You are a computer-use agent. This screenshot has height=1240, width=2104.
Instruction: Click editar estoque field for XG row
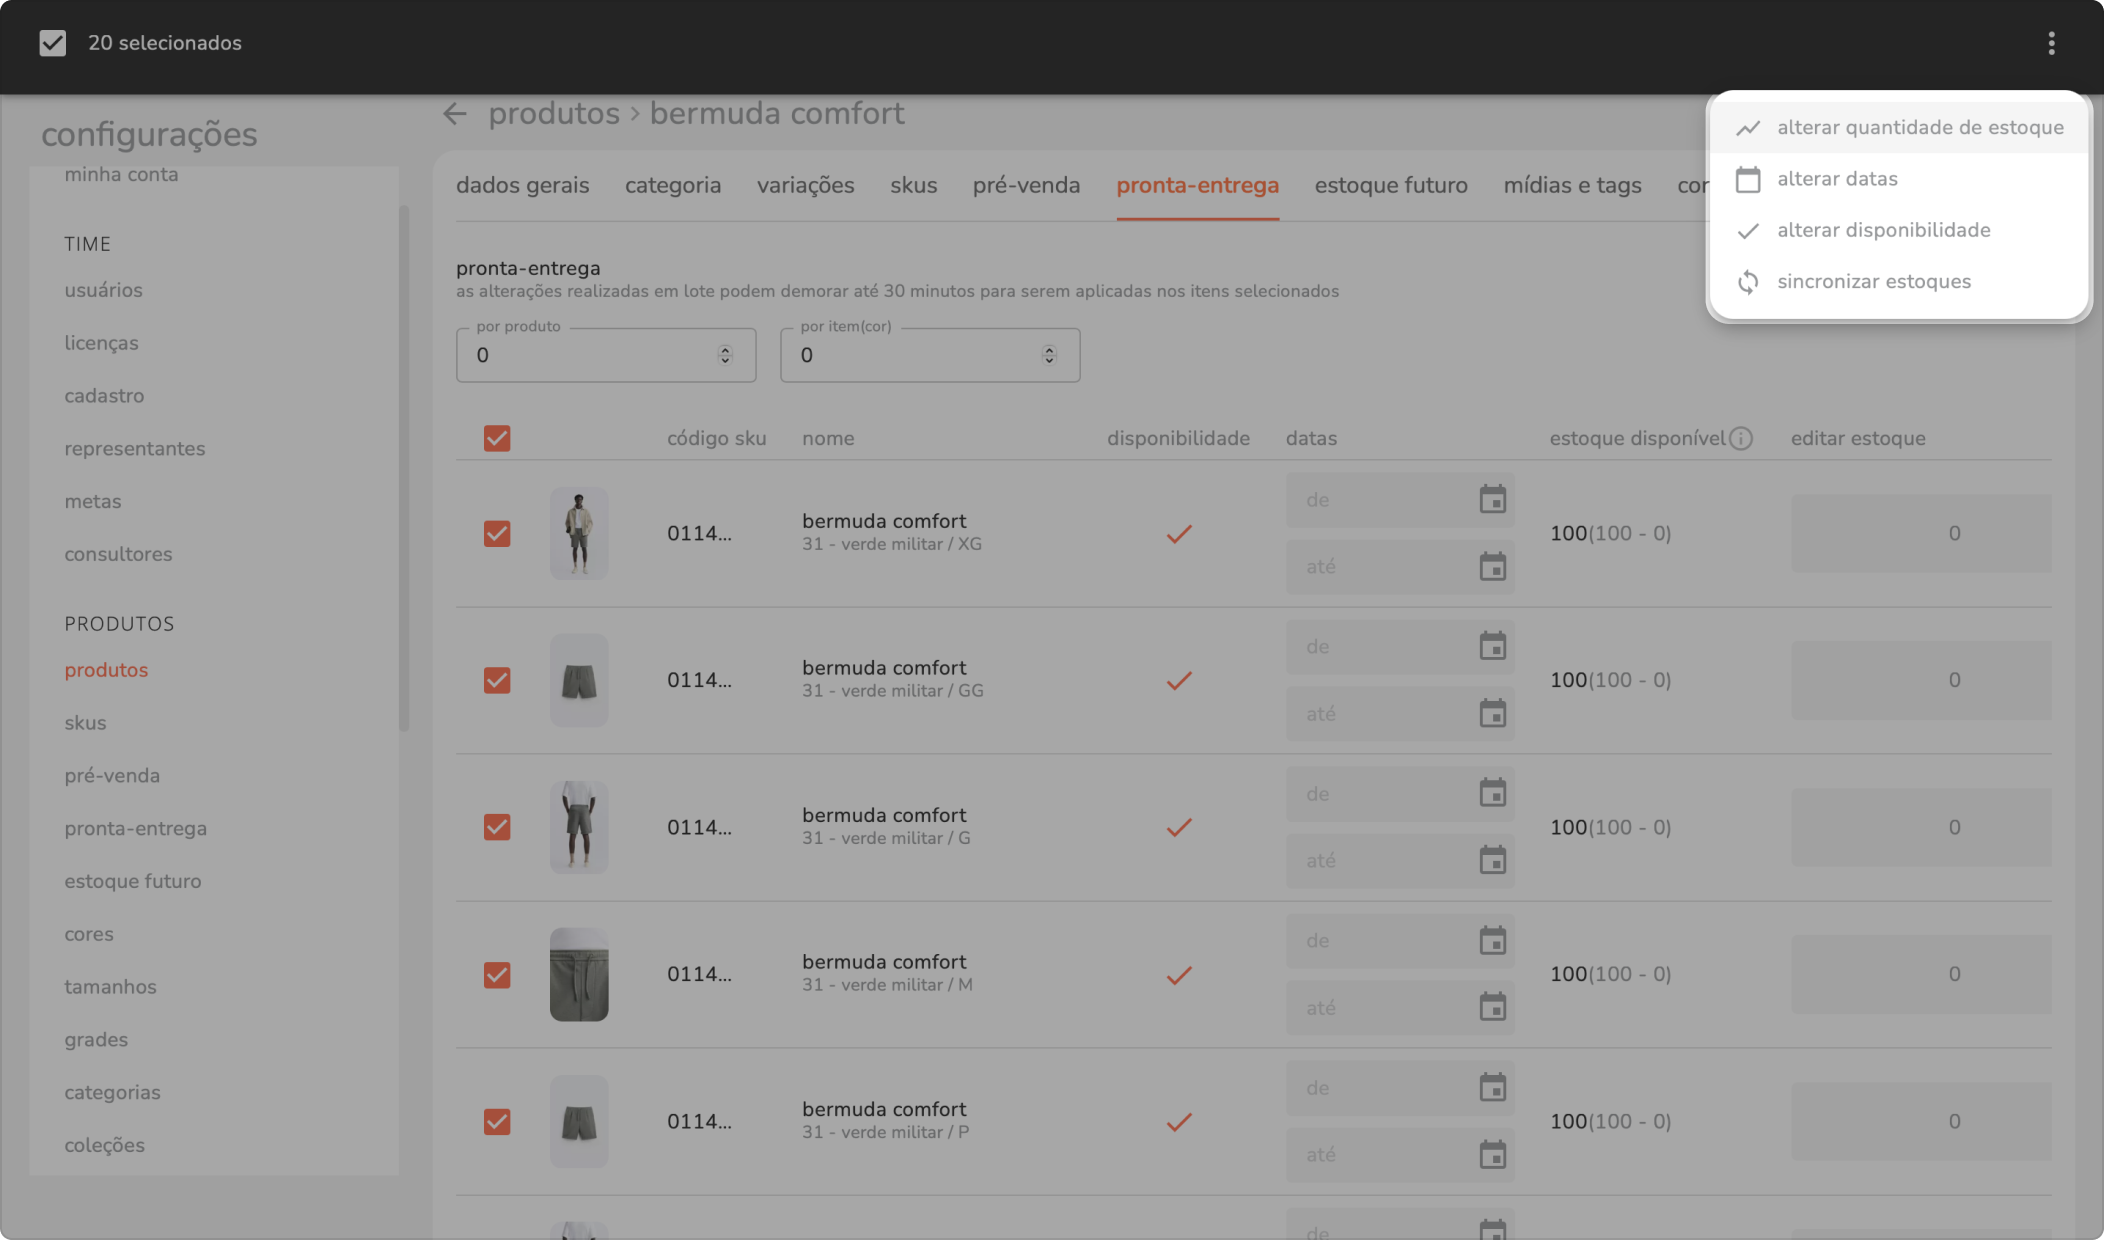1920,534
